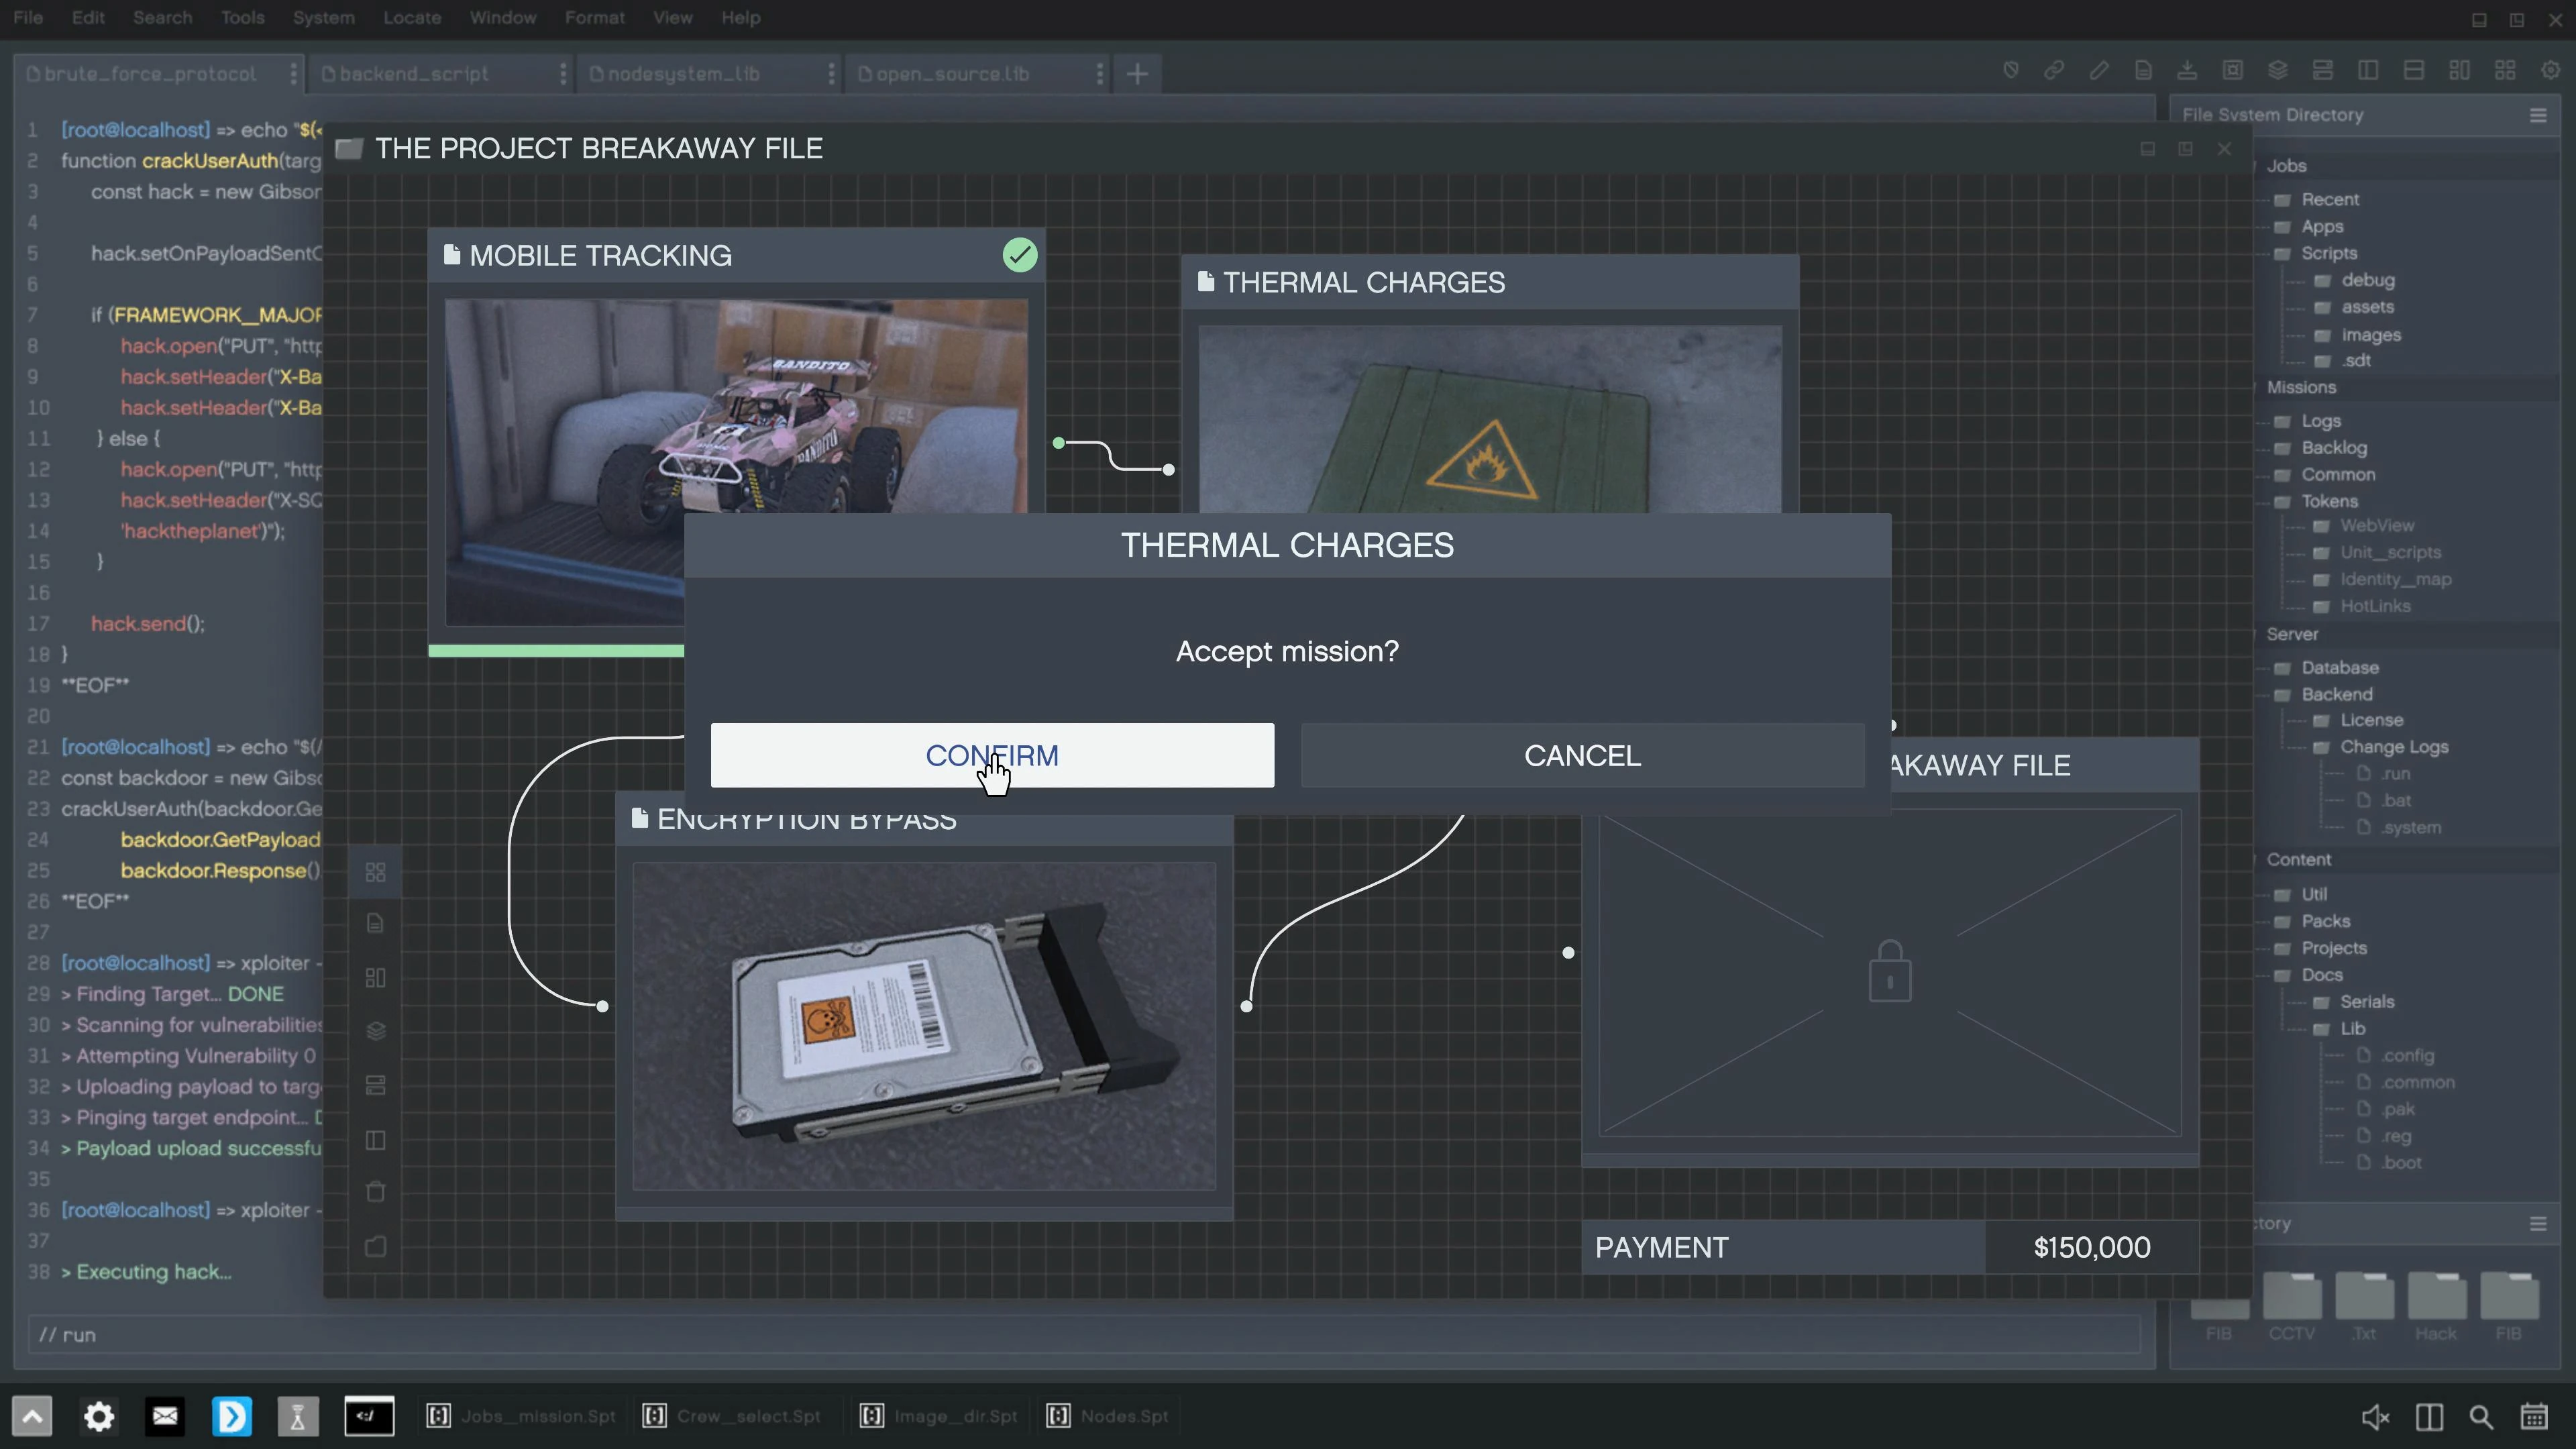Click the trash icon in the left sidebar

click(375, 1192)
